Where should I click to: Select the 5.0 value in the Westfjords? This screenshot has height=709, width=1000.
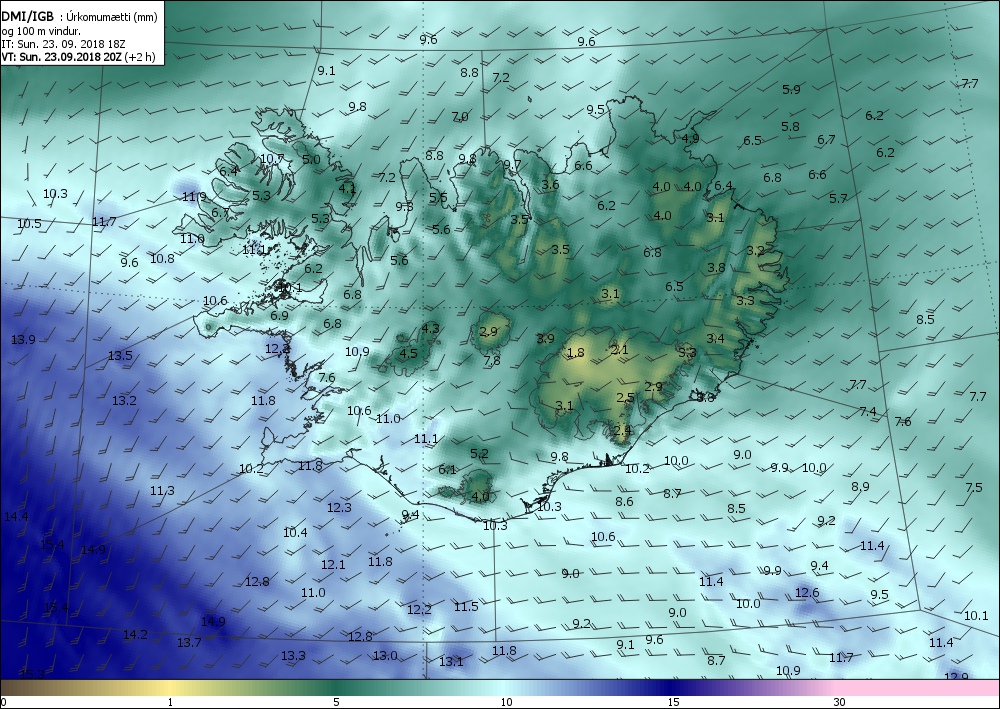coord(311,159)
